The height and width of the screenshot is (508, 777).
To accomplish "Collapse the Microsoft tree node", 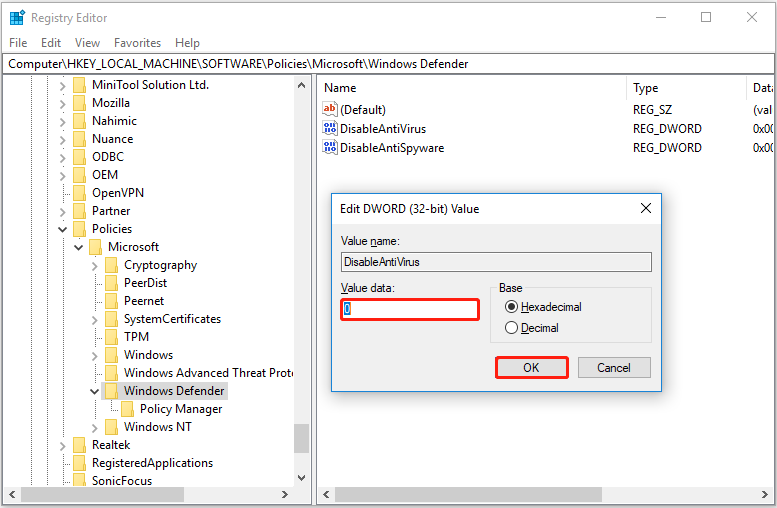I will click(x=78, y=247).
